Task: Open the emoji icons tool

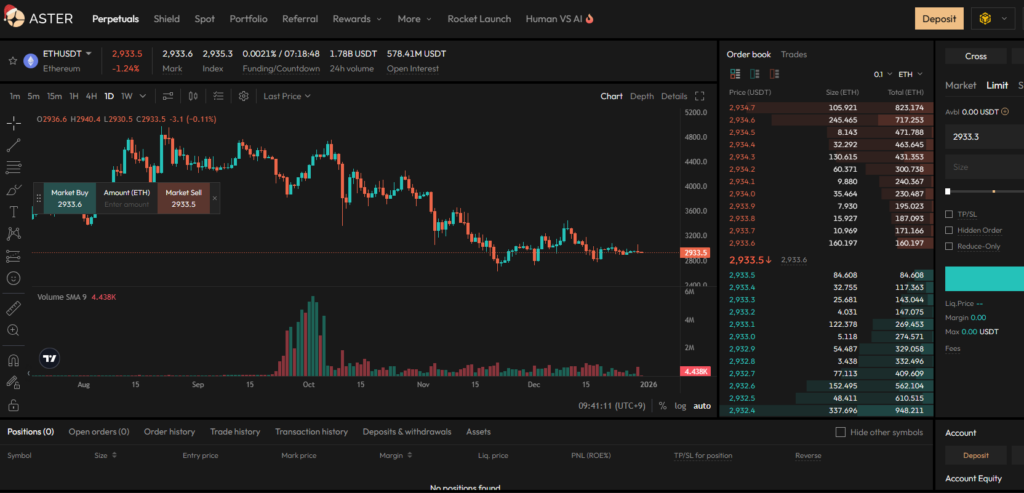Action: [x=13, y=278]
